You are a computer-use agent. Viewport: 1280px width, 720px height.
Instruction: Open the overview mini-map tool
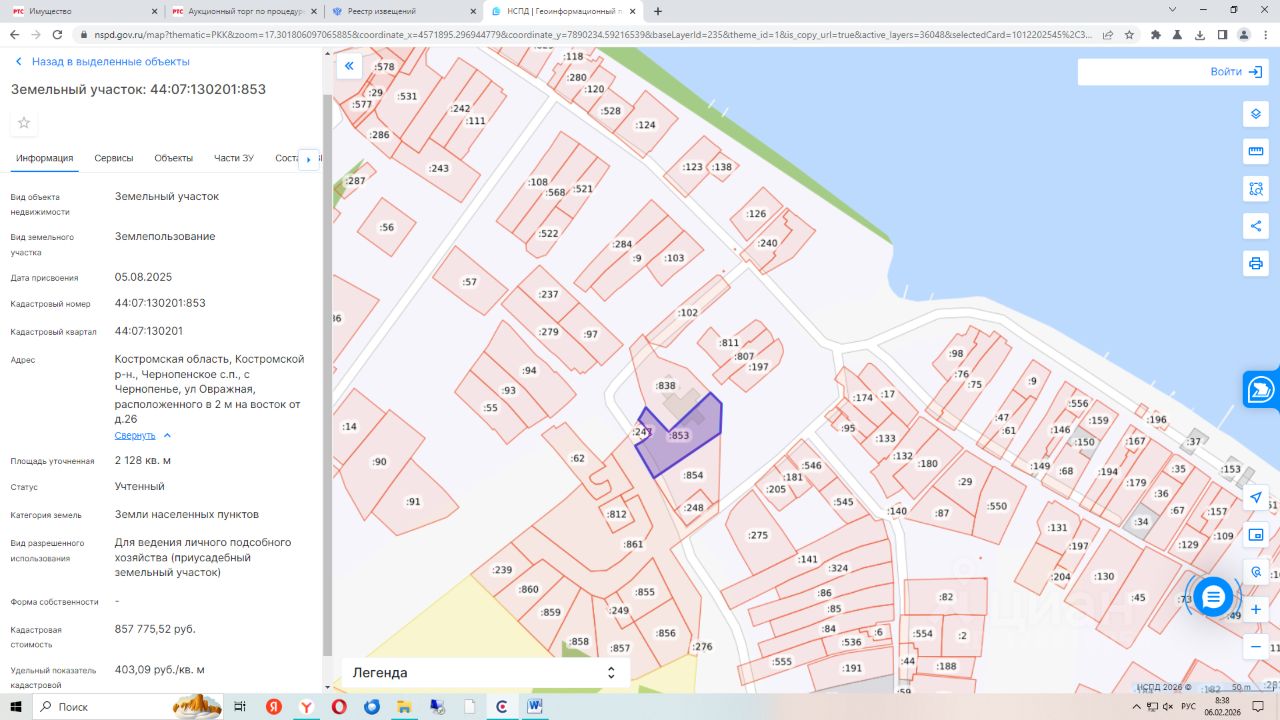coord(1255,535)
